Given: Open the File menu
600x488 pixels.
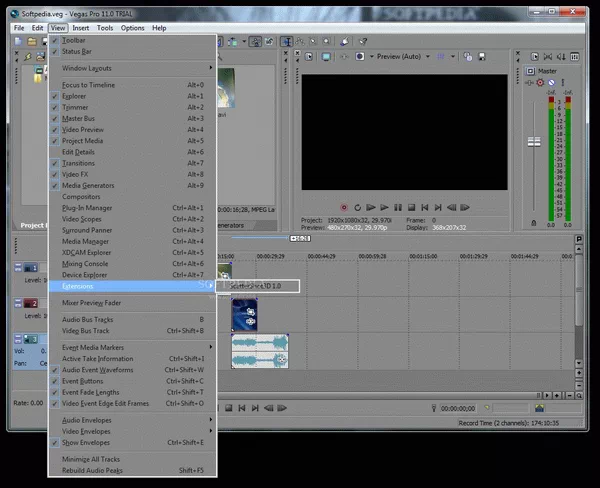Looking at the screenshot, I should tap(19, 28).
